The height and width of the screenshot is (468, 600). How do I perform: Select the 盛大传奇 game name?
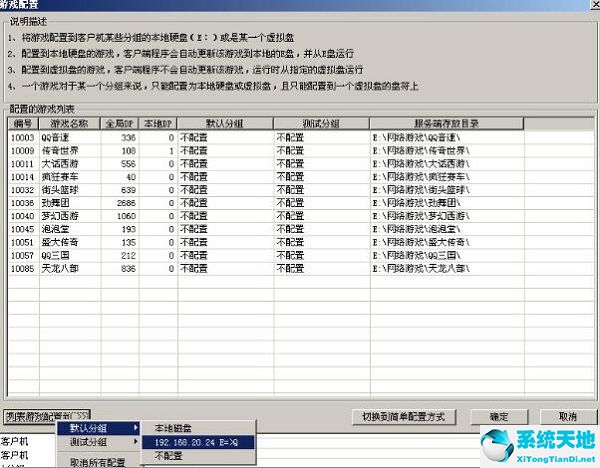pos(60,242)
